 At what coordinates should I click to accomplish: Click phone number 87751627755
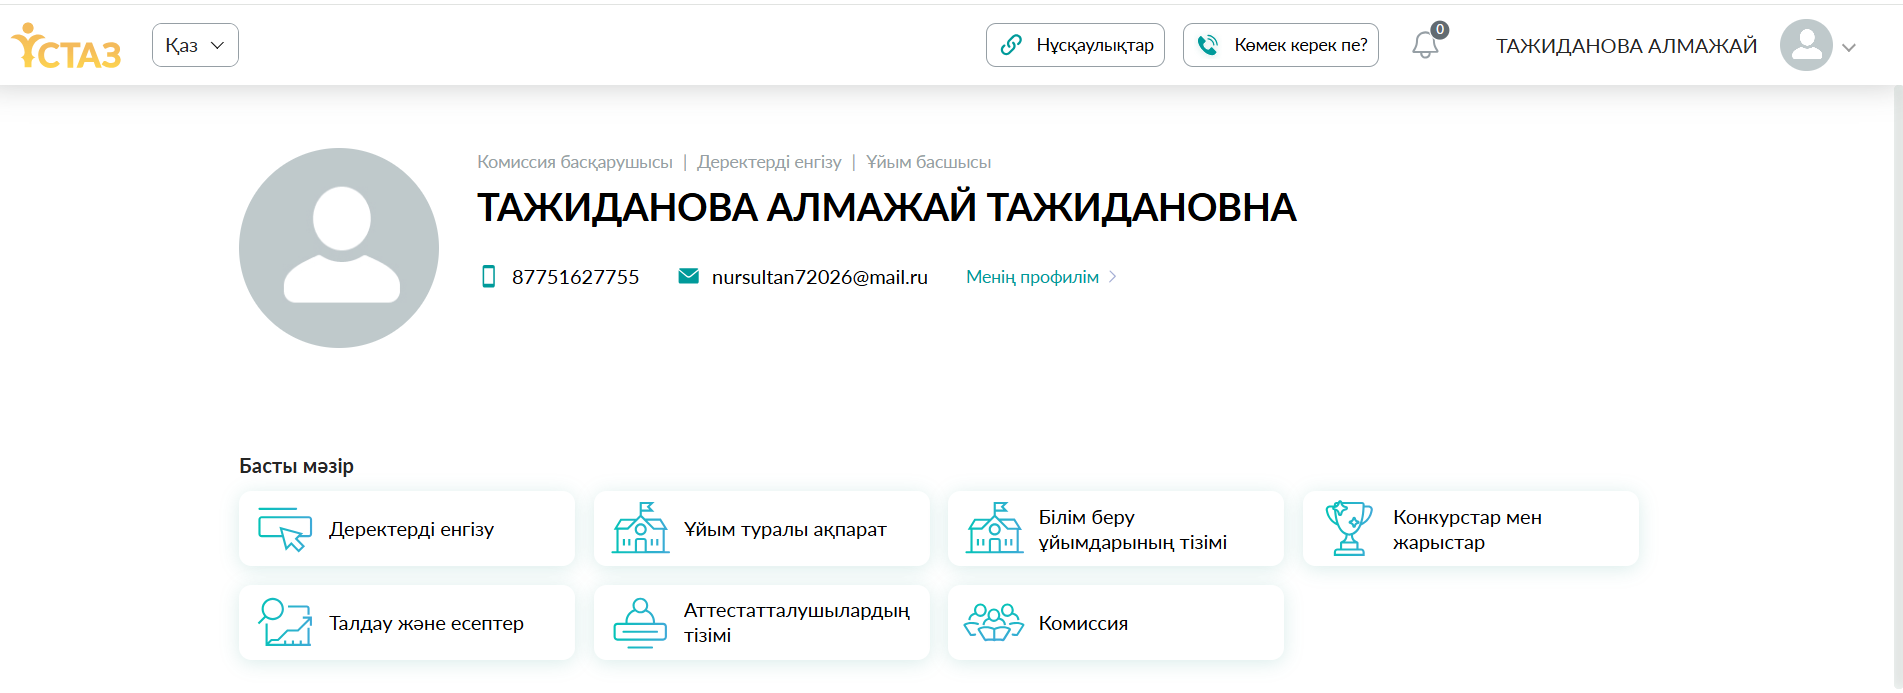click(x=575, y=277)
